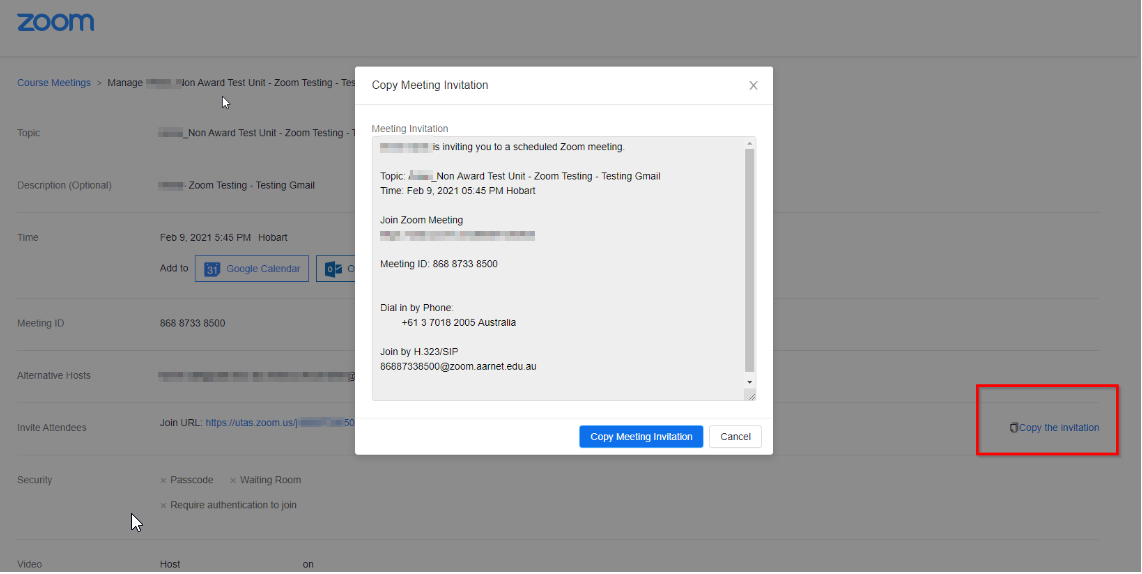The width and height of the screenshot is (1142, 574).
Task: Click the scrollbar down arrow in invitation box
Action: pyautogui.click(x=749, y=382)
